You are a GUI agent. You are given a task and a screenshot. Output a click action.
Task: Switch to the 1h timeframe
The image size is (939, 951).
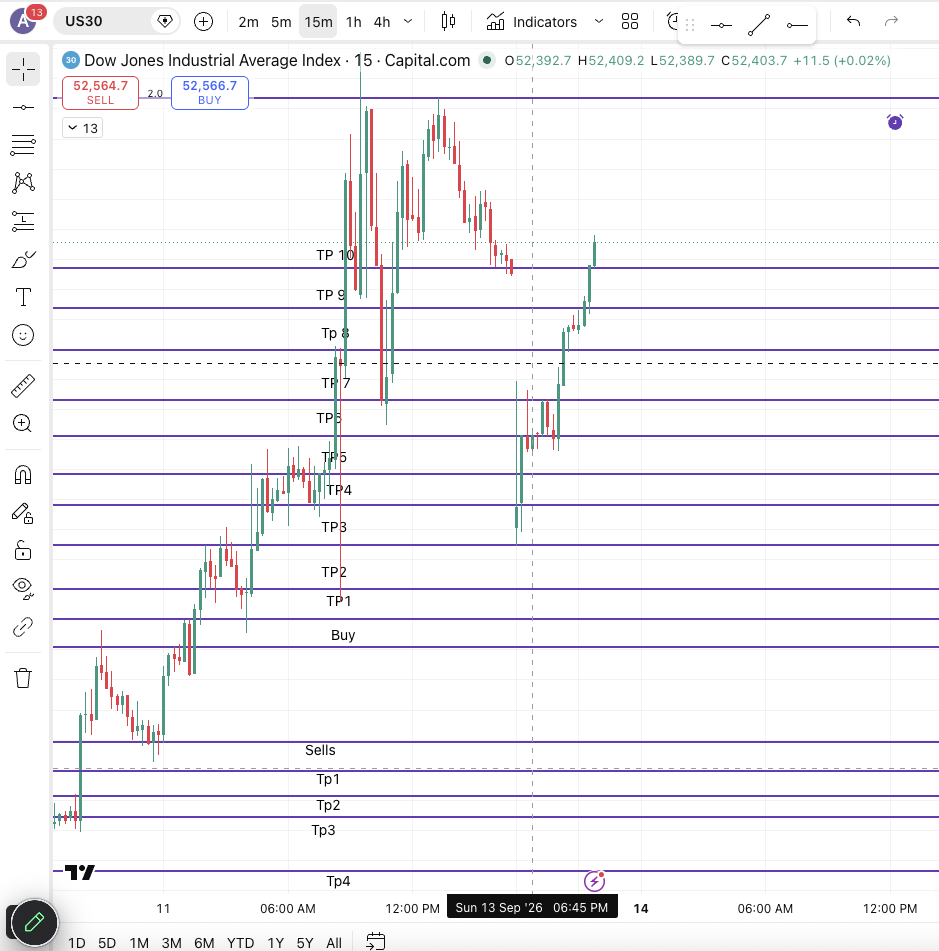[354, 22]
